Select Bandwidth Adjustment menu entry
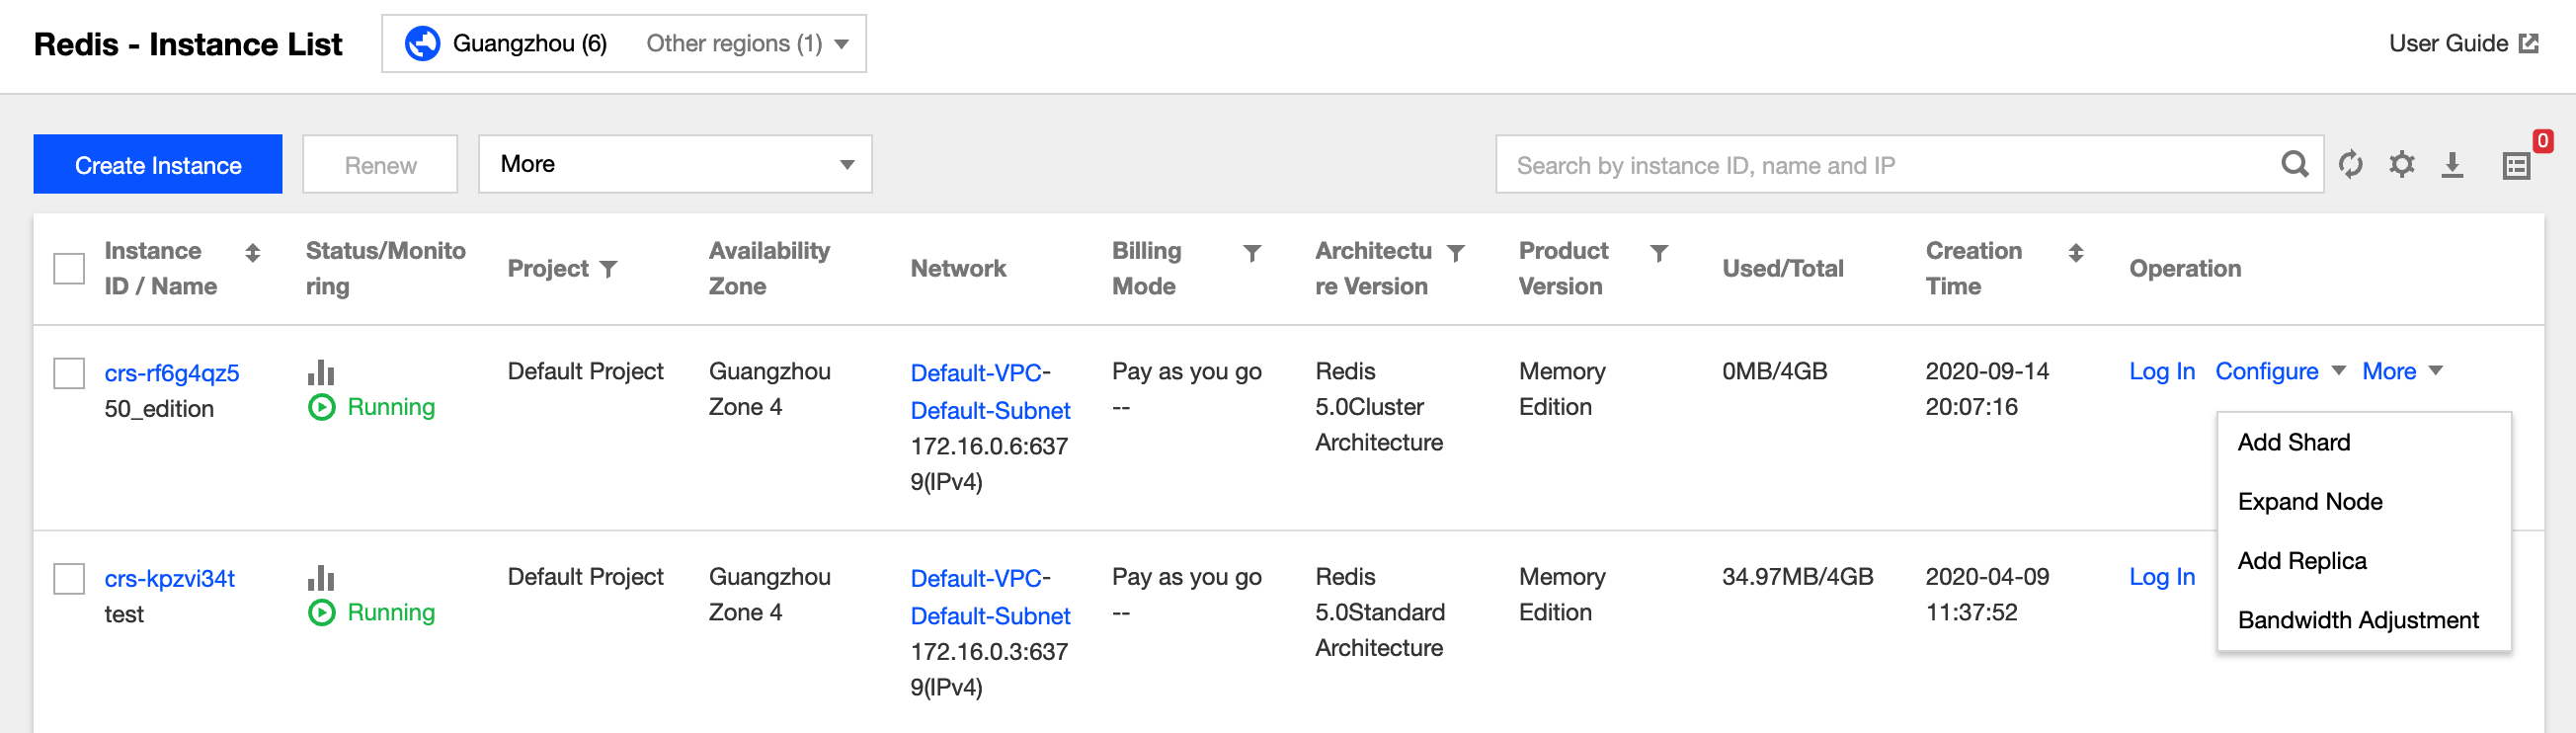Image resolution: width=2576 pixels, height=733 pixels. pos(2357,620)
